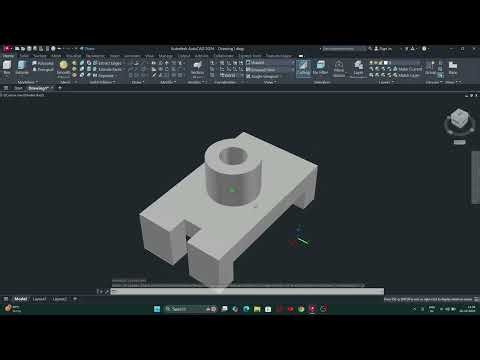Expand the Section panel dropdown
Image resolution: width=480 pixels, height=360 pixels.
point(197,82)
